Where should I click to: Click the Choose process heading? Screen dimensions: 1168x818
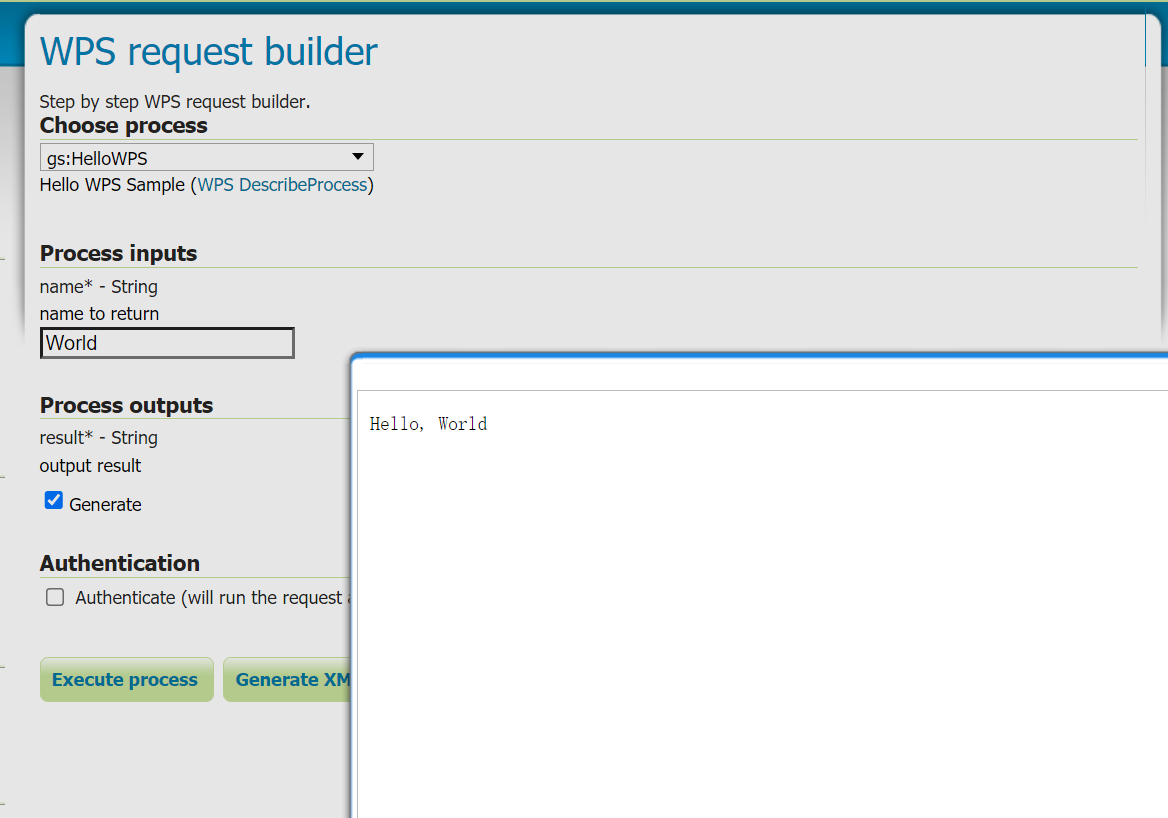pos(124,126)
